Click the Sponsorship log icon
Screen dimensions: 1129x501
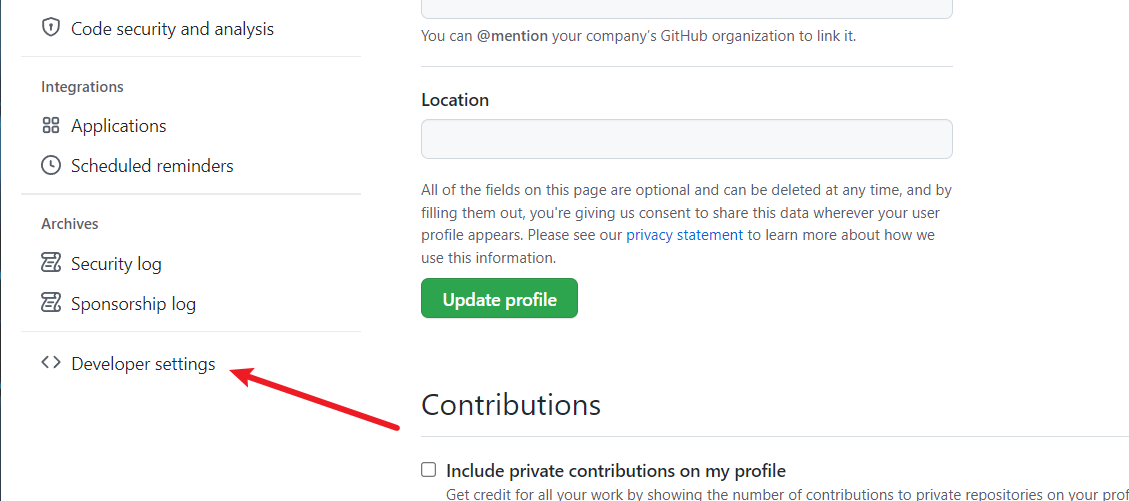tap(50, 303)
